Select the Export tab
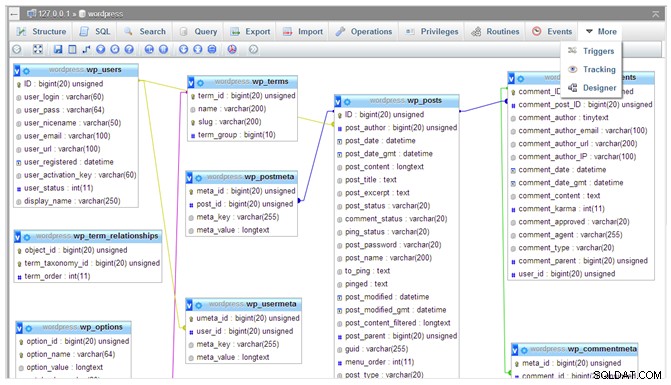 point(250,32)
